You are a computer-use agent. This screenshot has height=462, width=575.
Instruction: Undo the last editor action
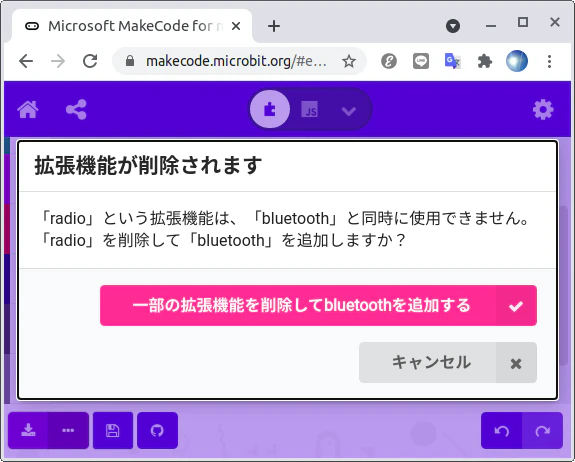[x=502, y=430]
